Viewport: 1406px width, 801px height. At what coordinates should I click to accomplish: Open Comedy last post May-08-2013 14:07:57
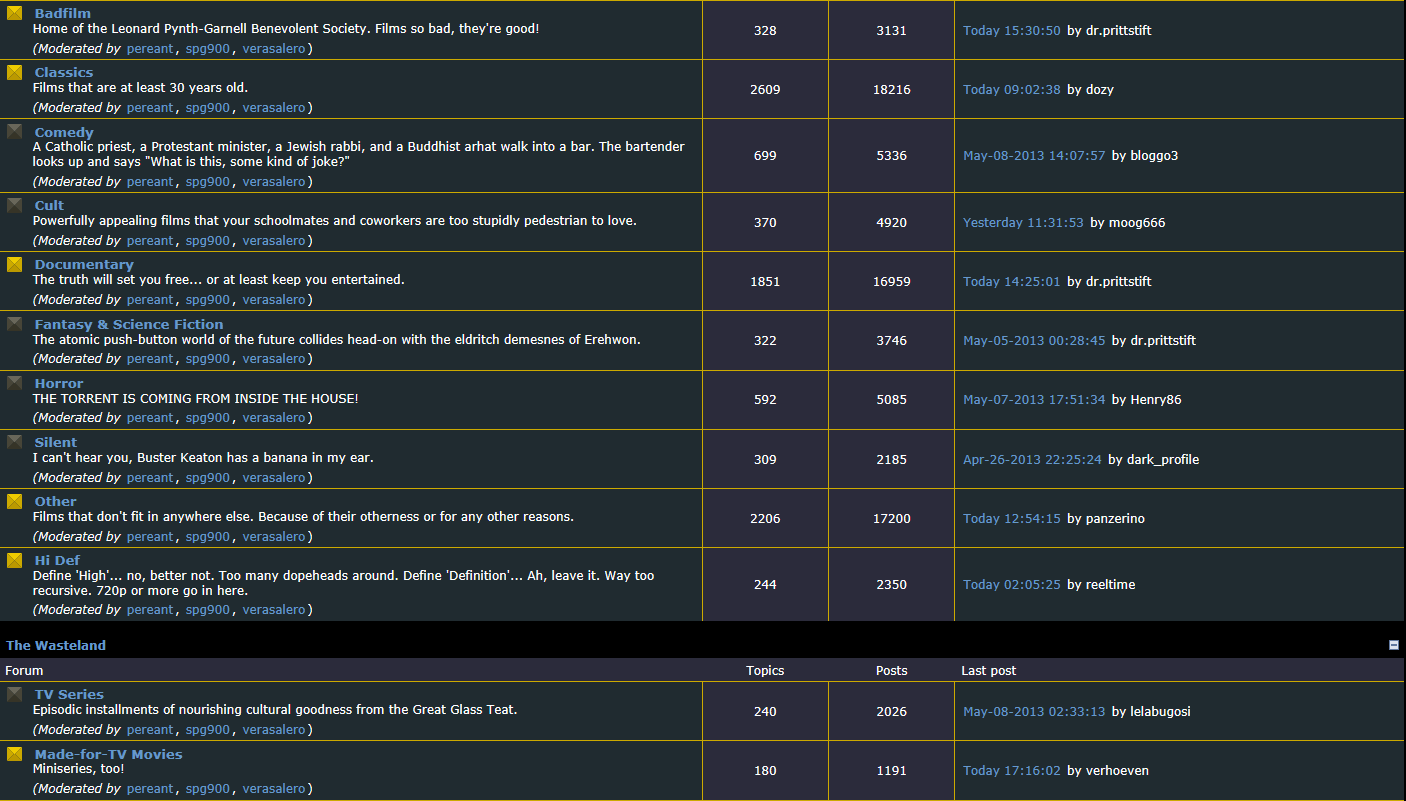(x=1034, y=155)
